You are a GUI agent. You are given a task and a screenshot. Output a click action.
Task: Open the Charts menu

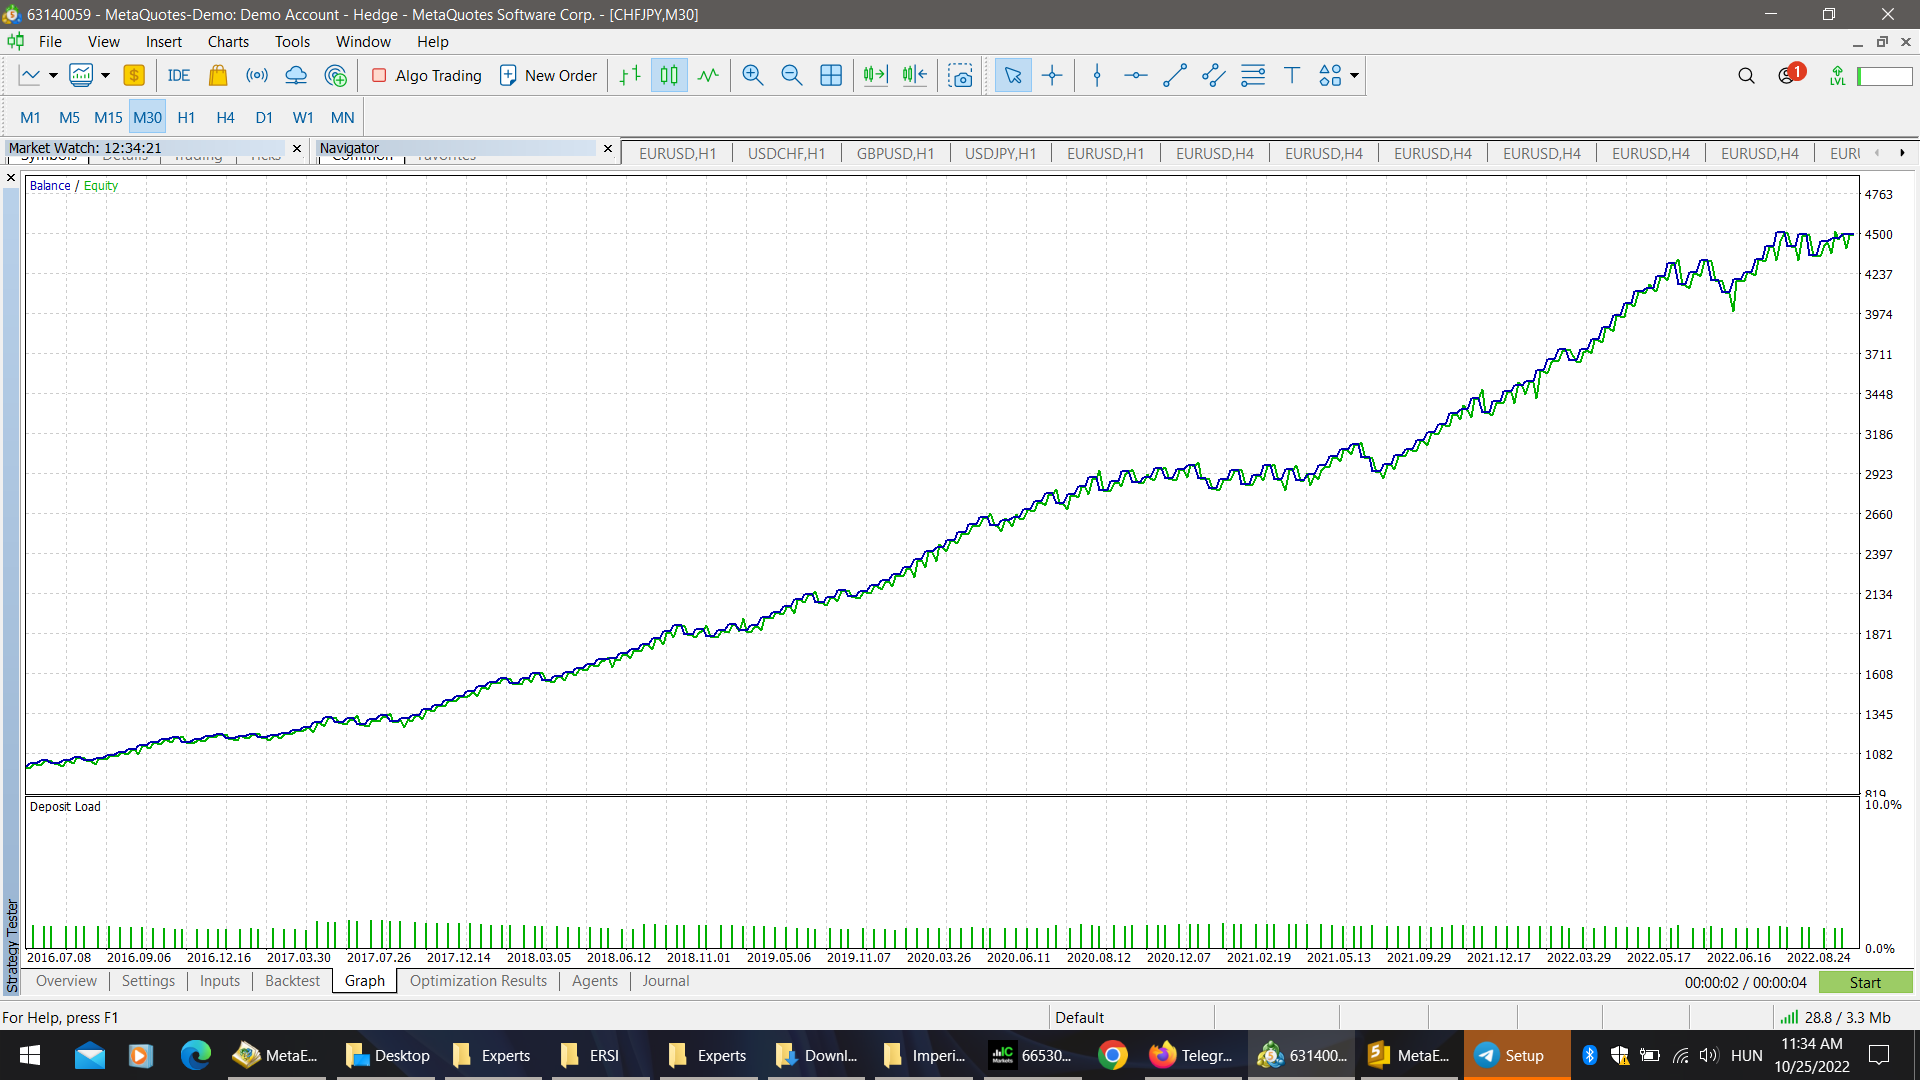[x=228, y=41]
